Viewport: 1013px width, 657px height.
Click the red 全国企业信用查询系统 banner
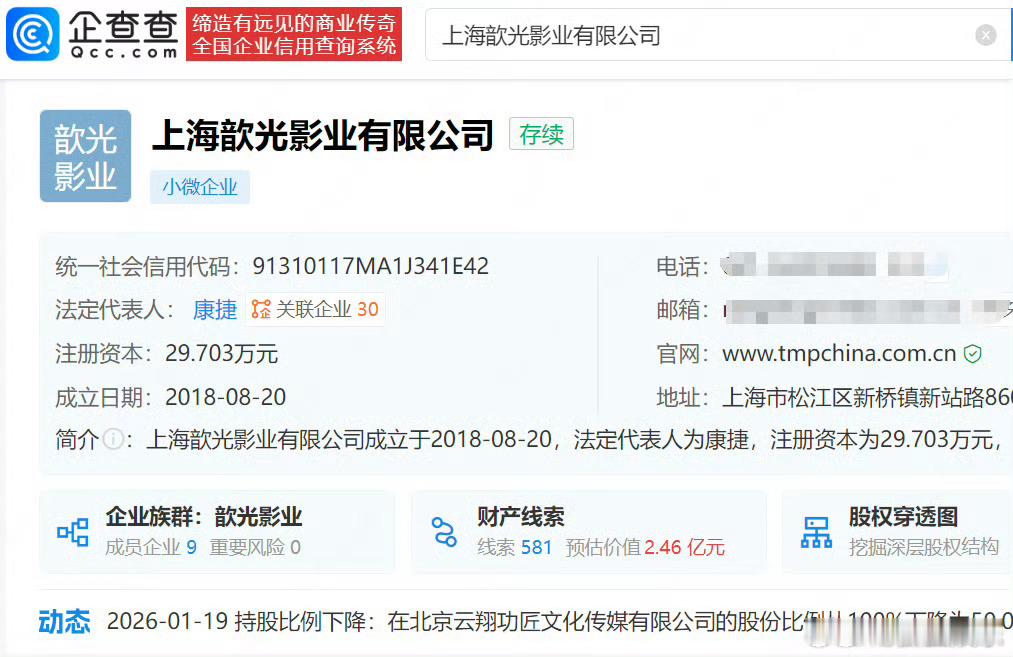tap(294, 34)
